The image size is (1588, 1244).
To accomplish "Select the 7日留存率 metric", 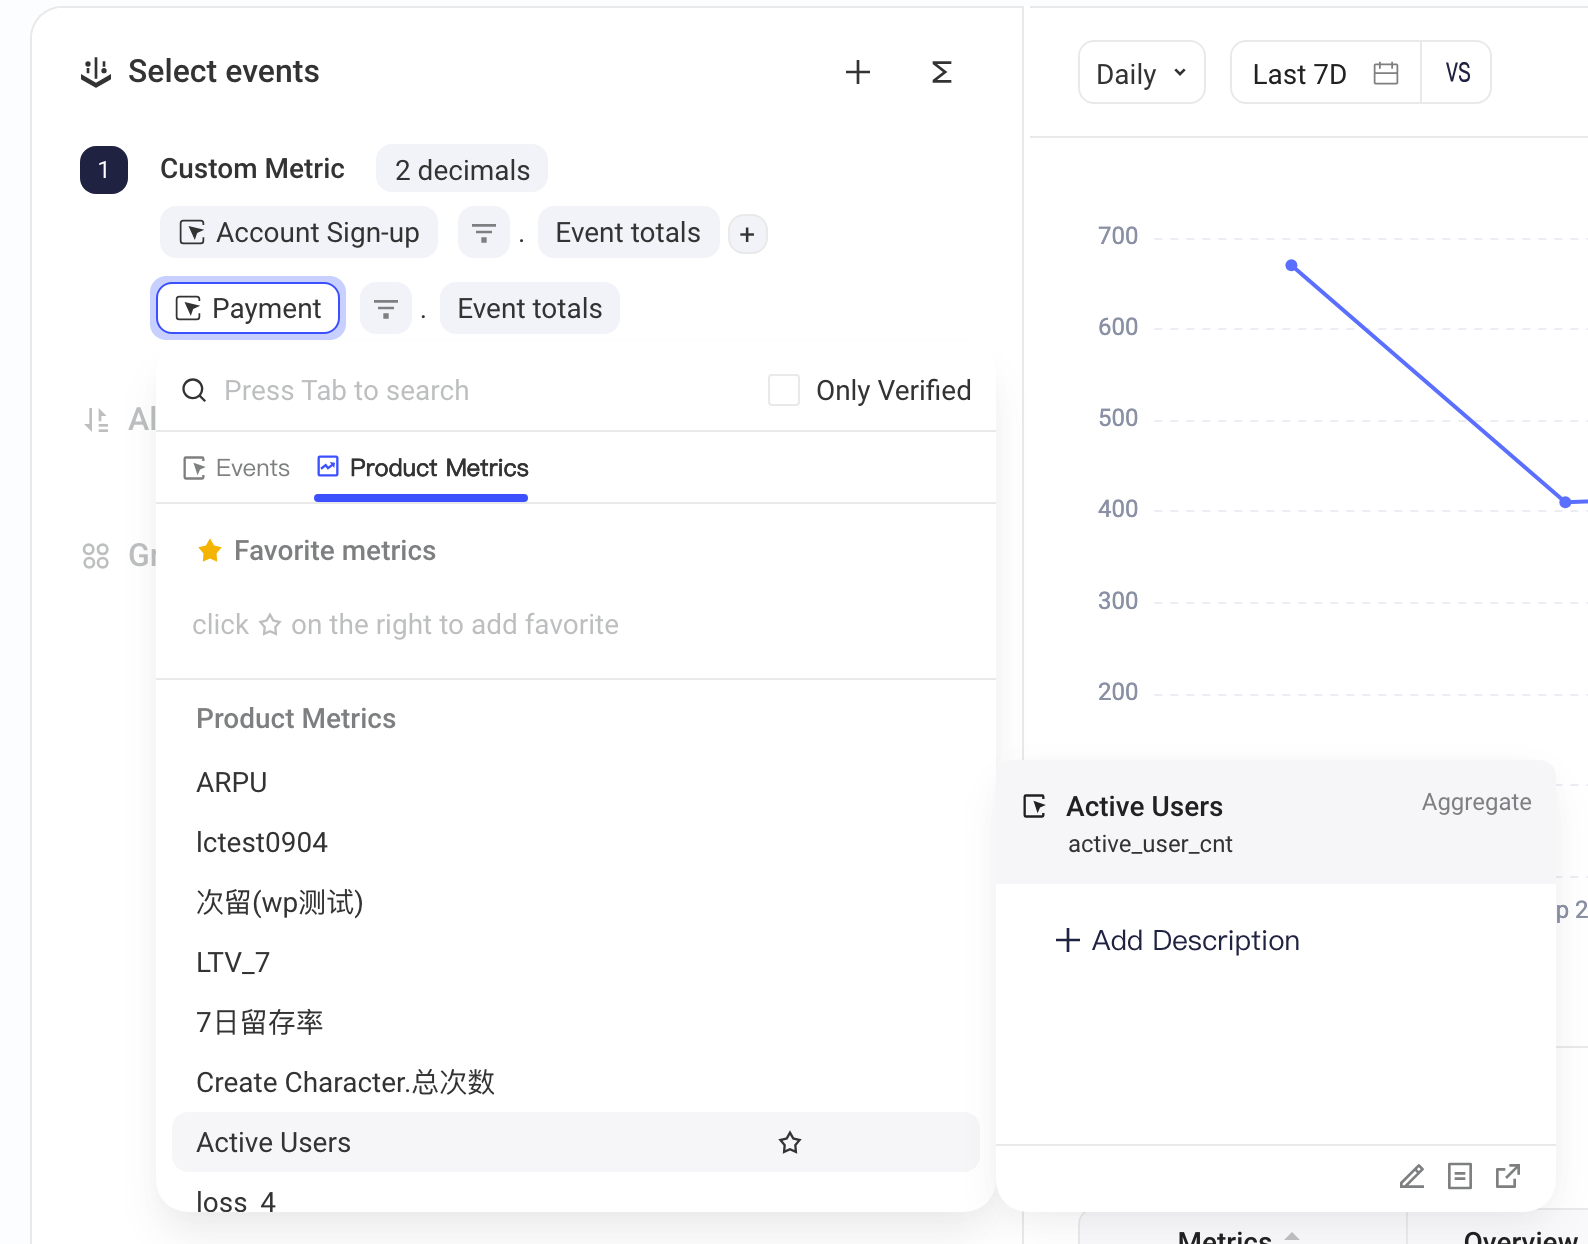I will pyautogui.click(x=576, y=1023).
